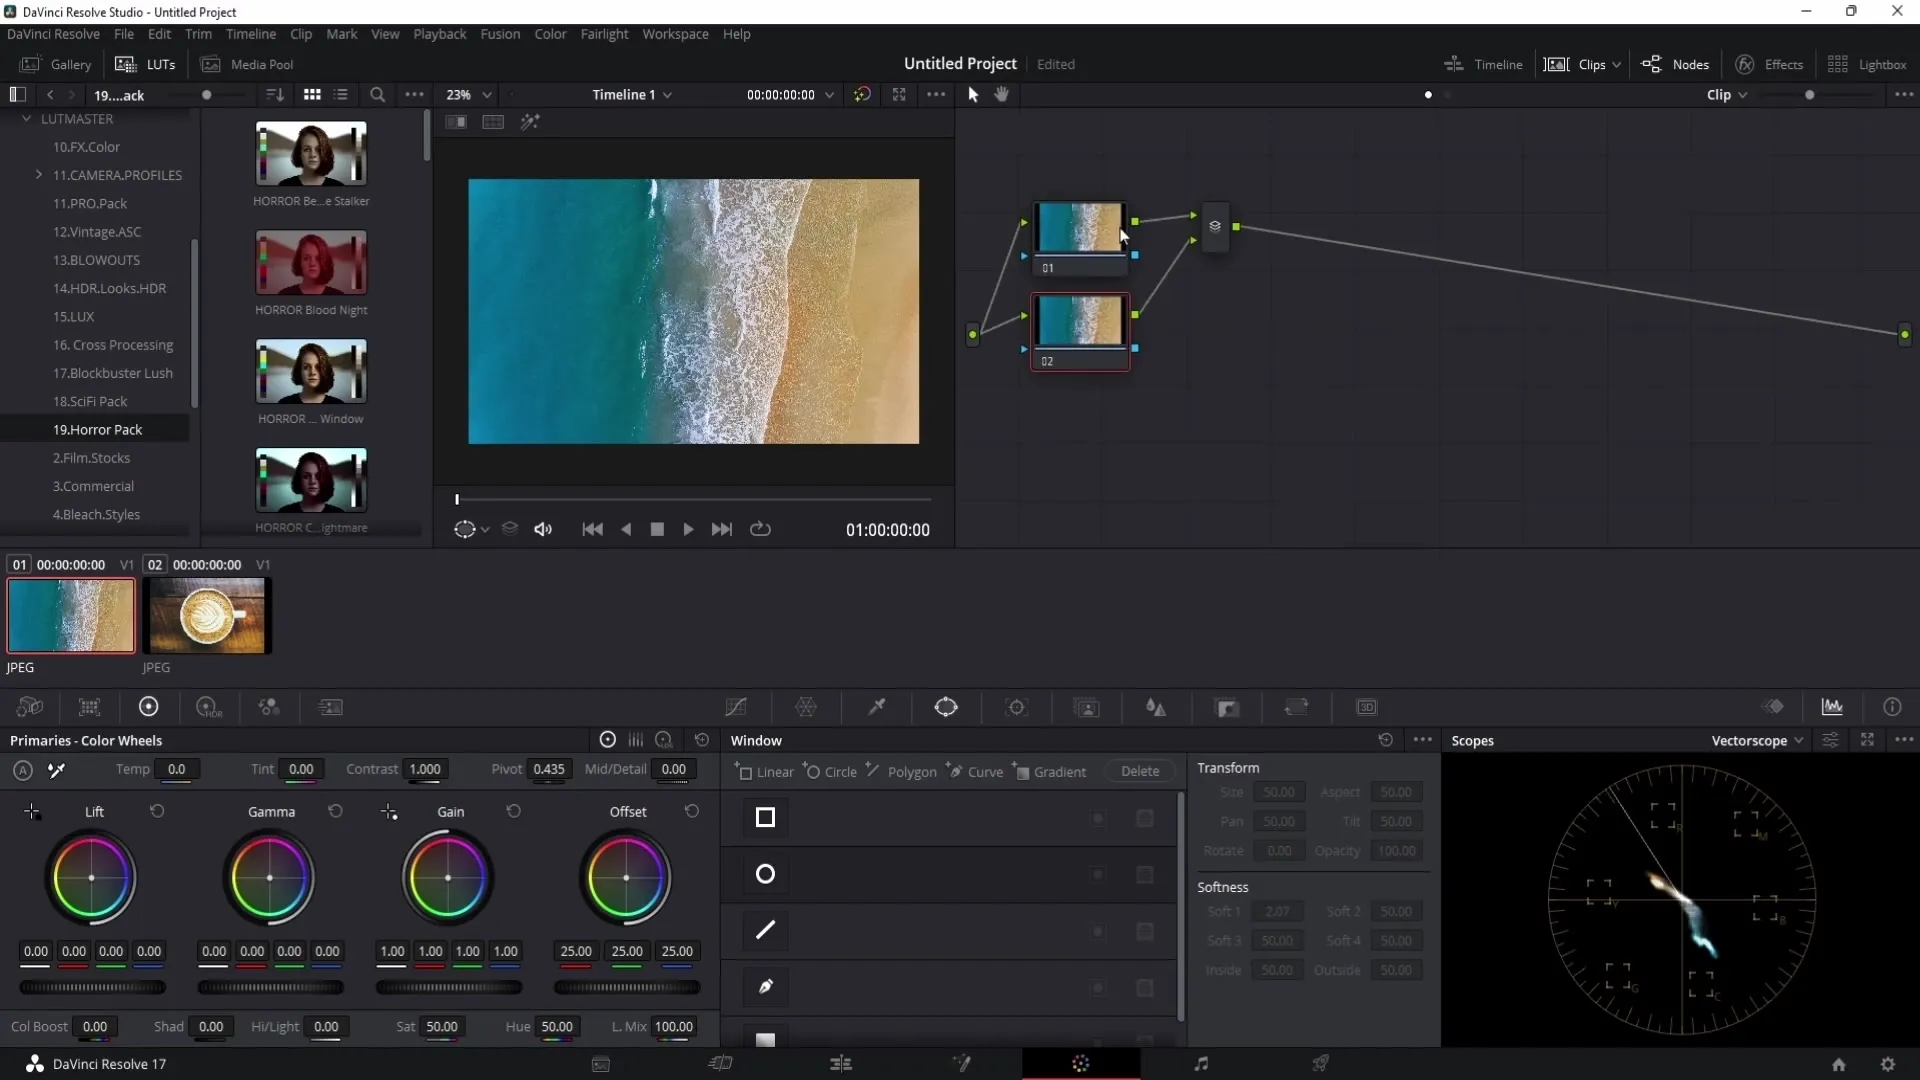Click the Curves tool icon in toolbar
Image resolution: width=1920 pixels, height=1080 pixels.
point(737,707)
